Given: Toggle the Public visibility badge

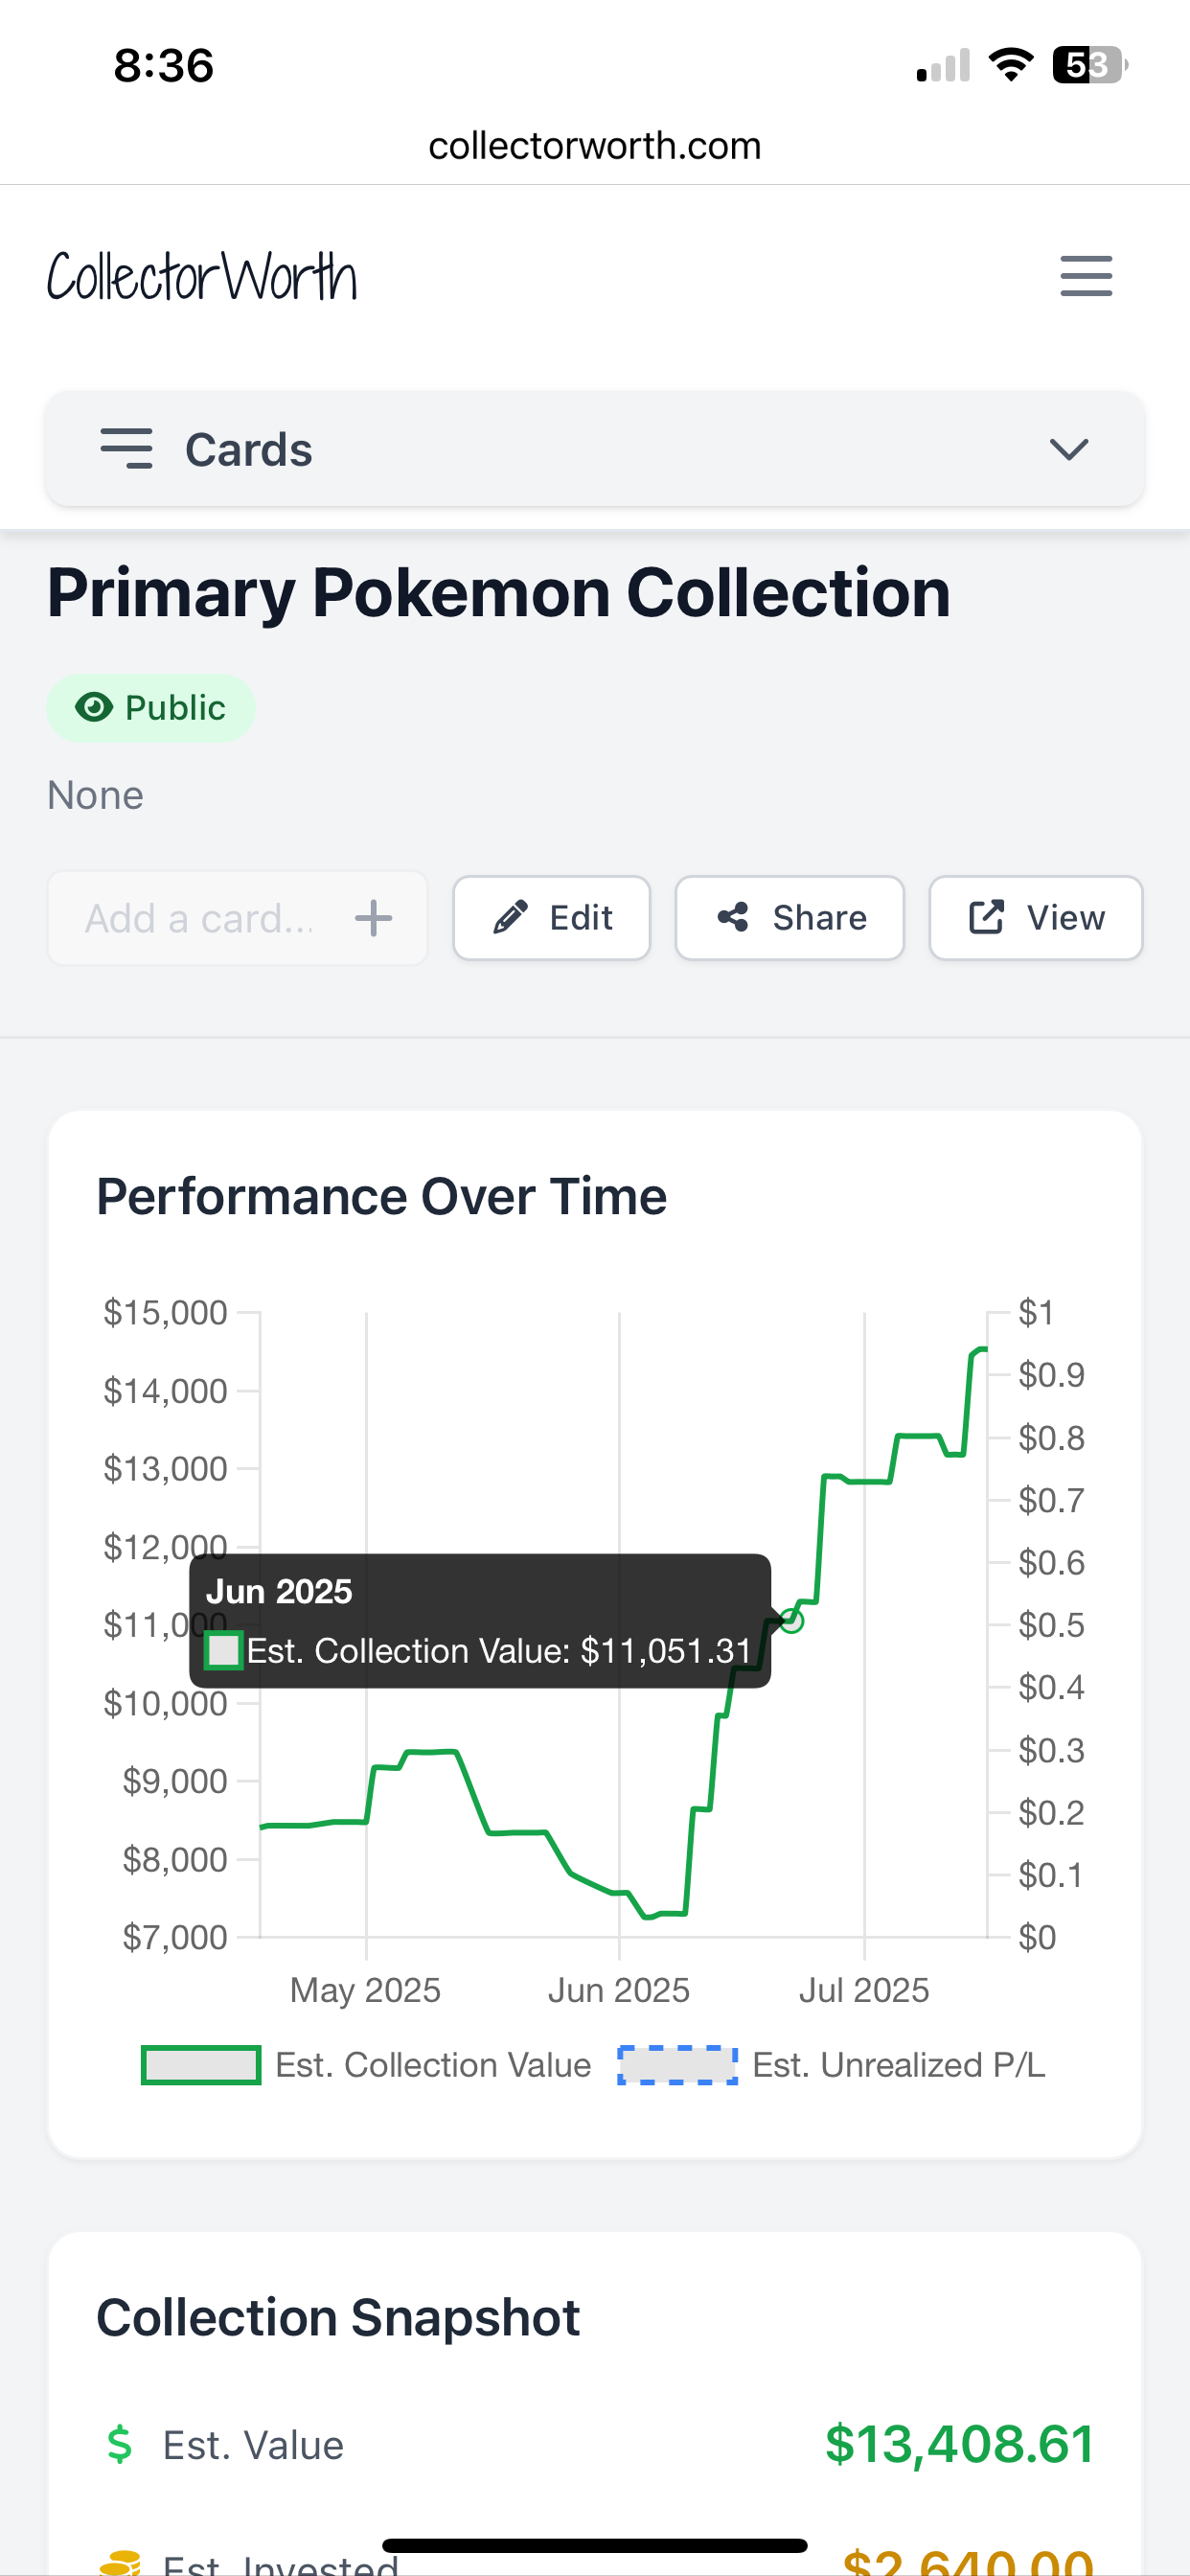Looking at the screenshot, I should (151, 708).
